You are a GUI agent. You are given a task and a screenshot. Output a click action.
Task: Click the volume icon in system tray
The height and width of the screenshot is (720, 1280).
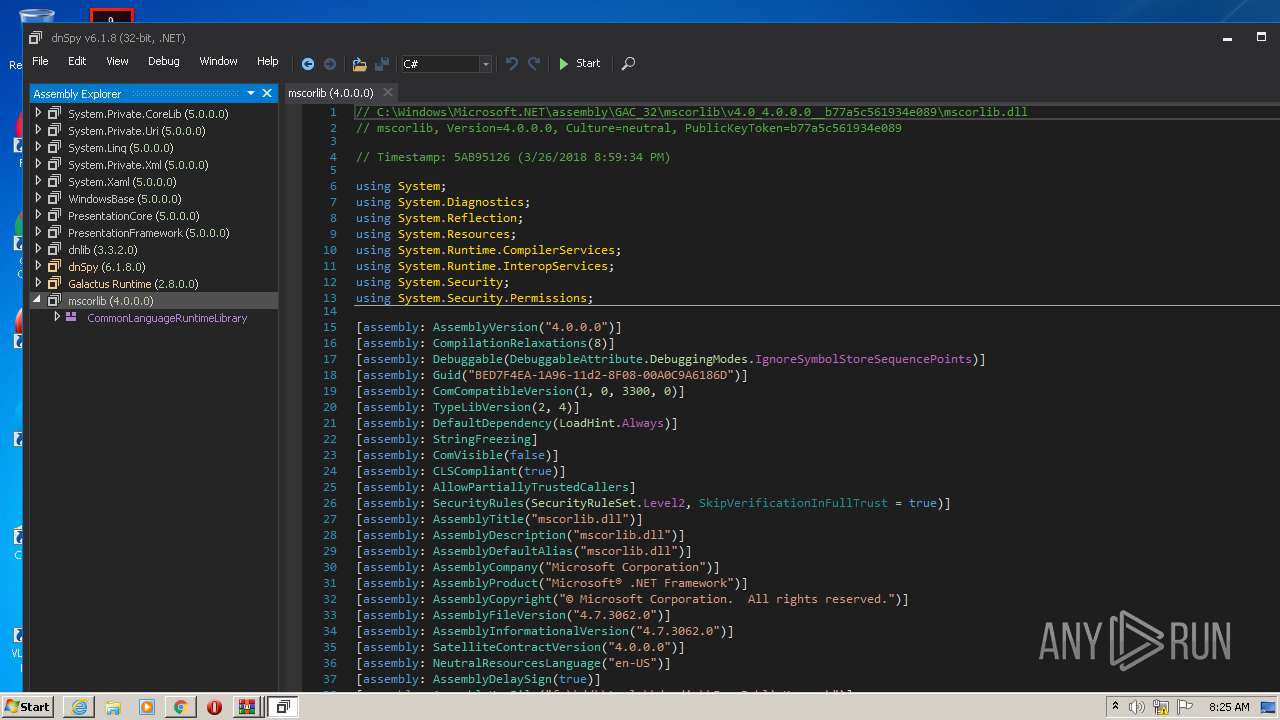tap(1136, 707)
